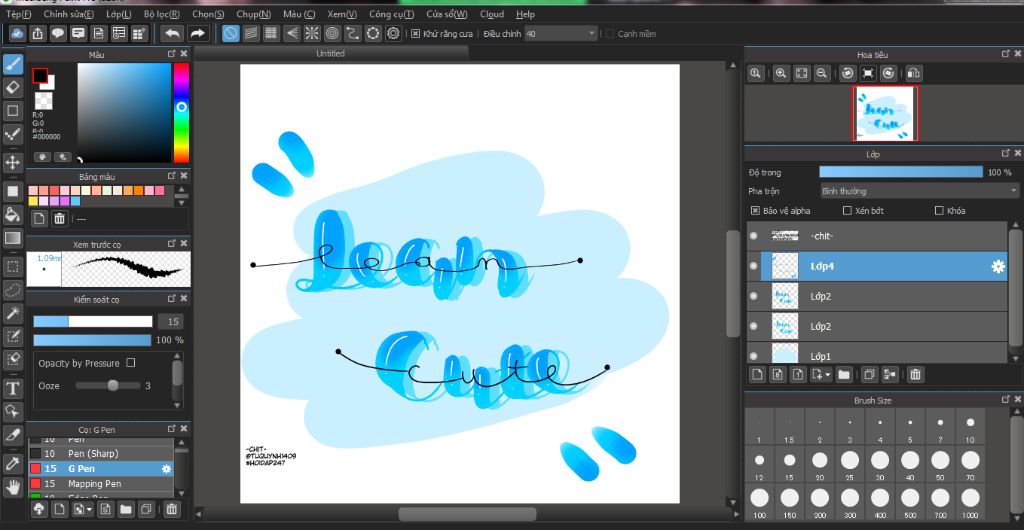Open G Pen brush settings gear
Screen dimensions: 1024x530
(166, 469)
